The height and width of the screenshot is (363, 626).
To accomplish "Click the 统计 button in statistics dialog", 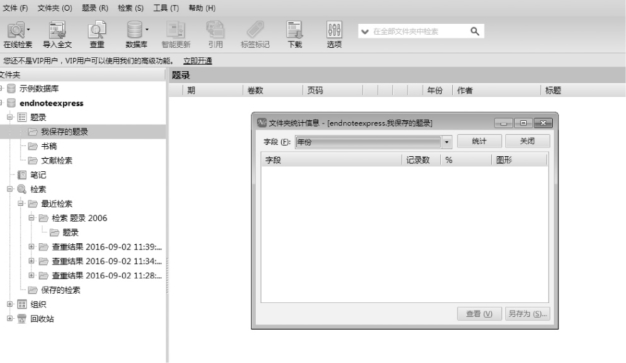I will pyautogui.click(x=479, y=141).
